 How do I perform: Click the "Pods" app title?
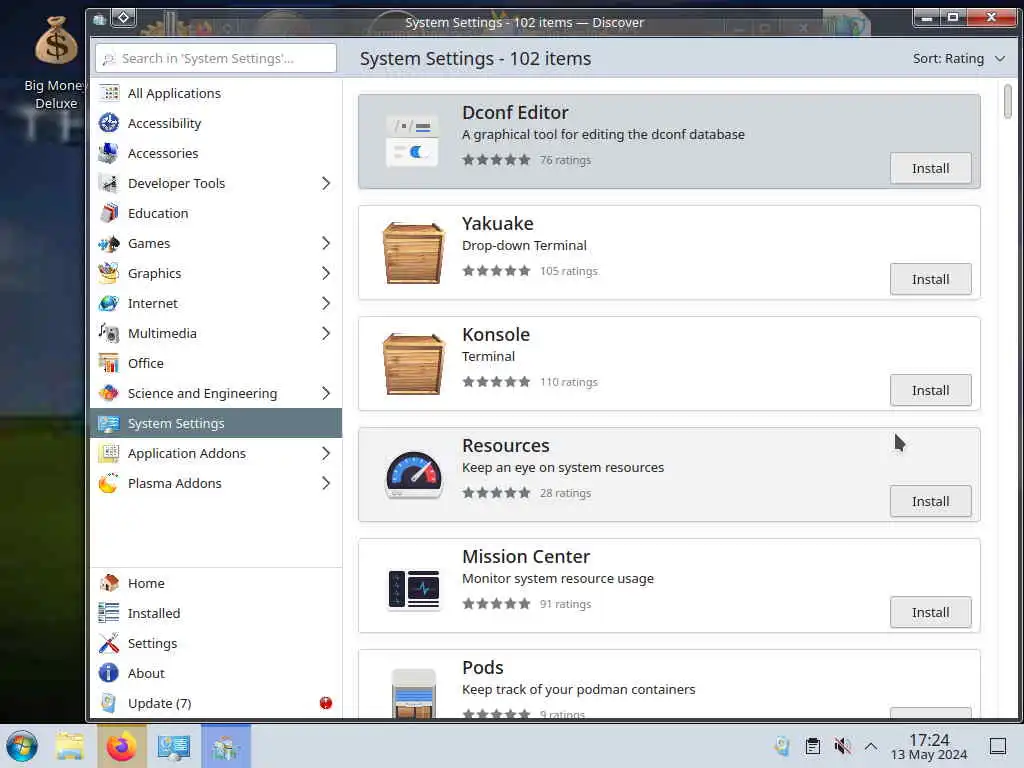(483, 668)
